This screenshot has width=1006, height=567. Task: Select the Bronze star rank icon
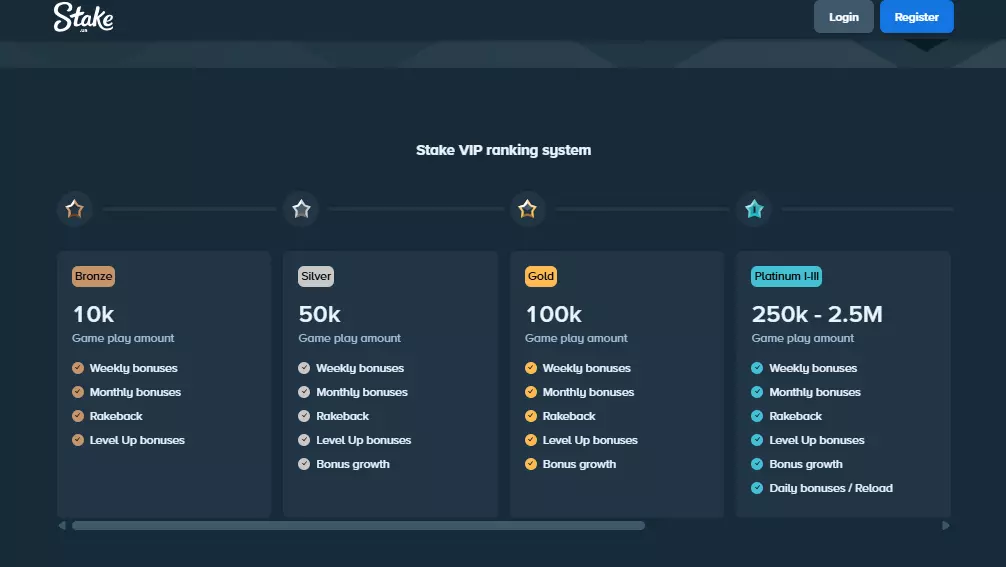[74, 209]
